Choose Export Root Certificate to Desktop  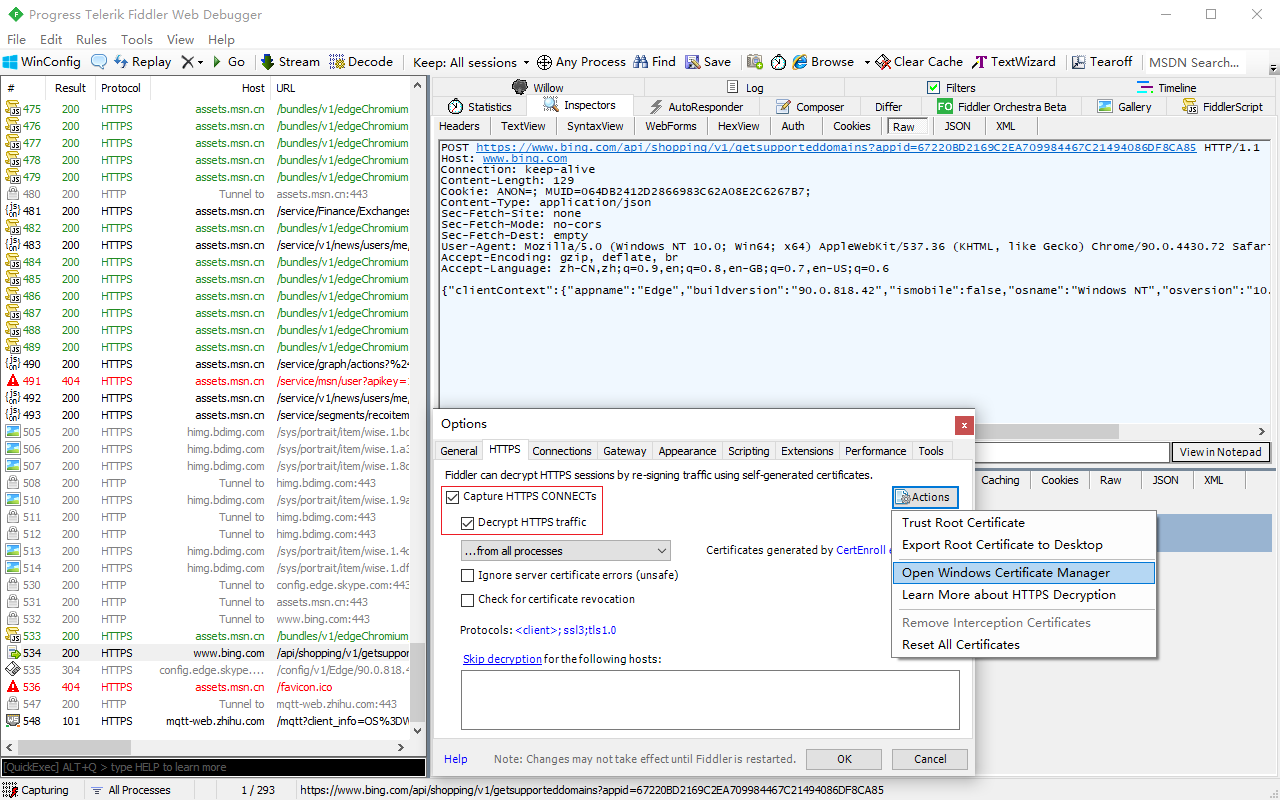pos(1023,545)
